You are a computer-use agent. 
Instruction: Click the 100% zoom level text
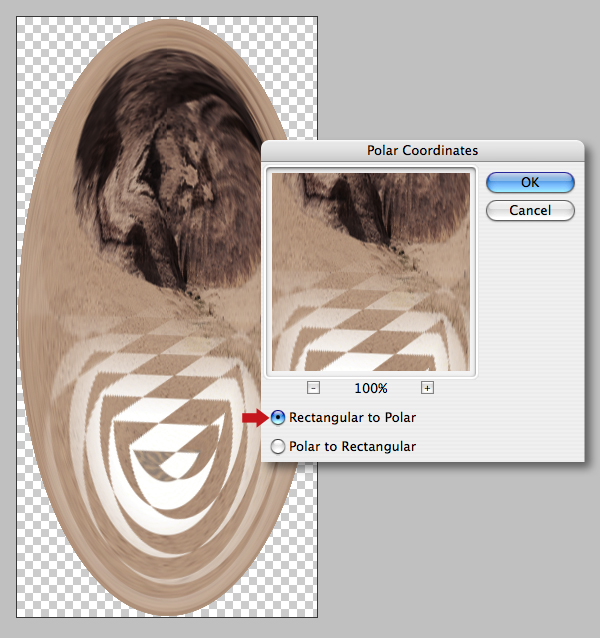point(371,388)
